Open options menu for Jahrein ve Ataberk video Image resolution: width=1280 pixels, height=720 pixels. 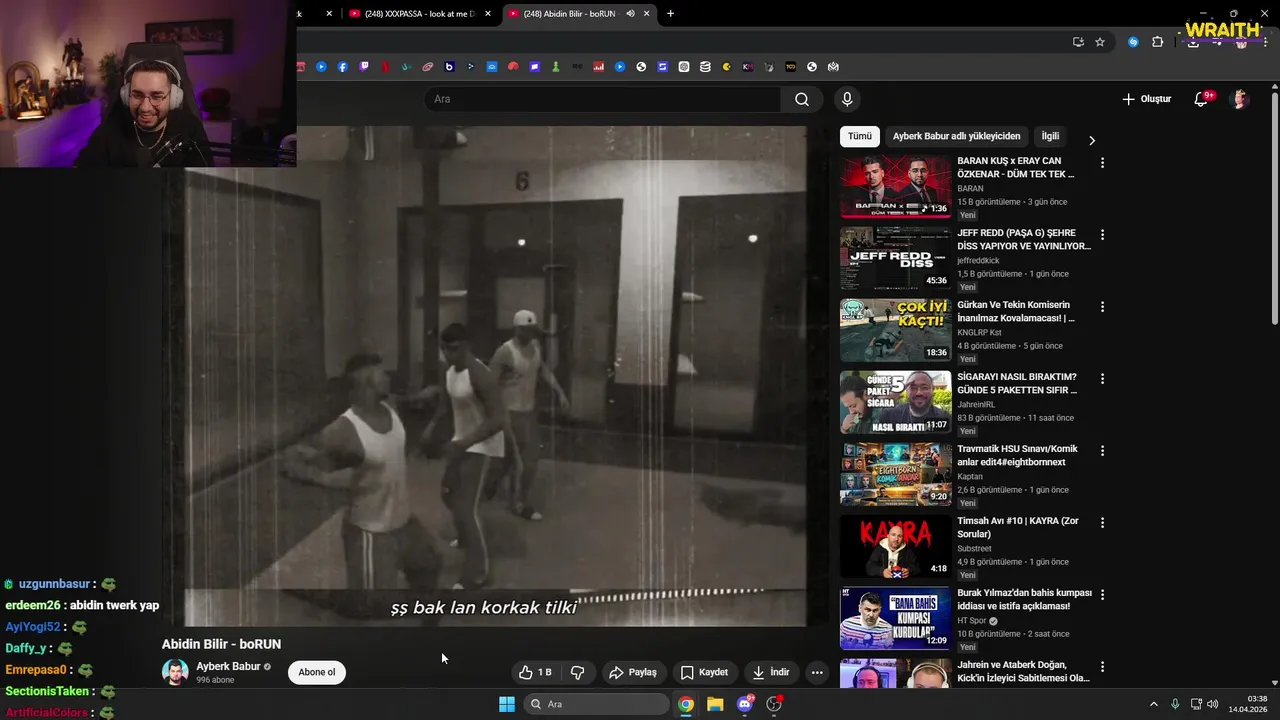[x=1102, y=667]
